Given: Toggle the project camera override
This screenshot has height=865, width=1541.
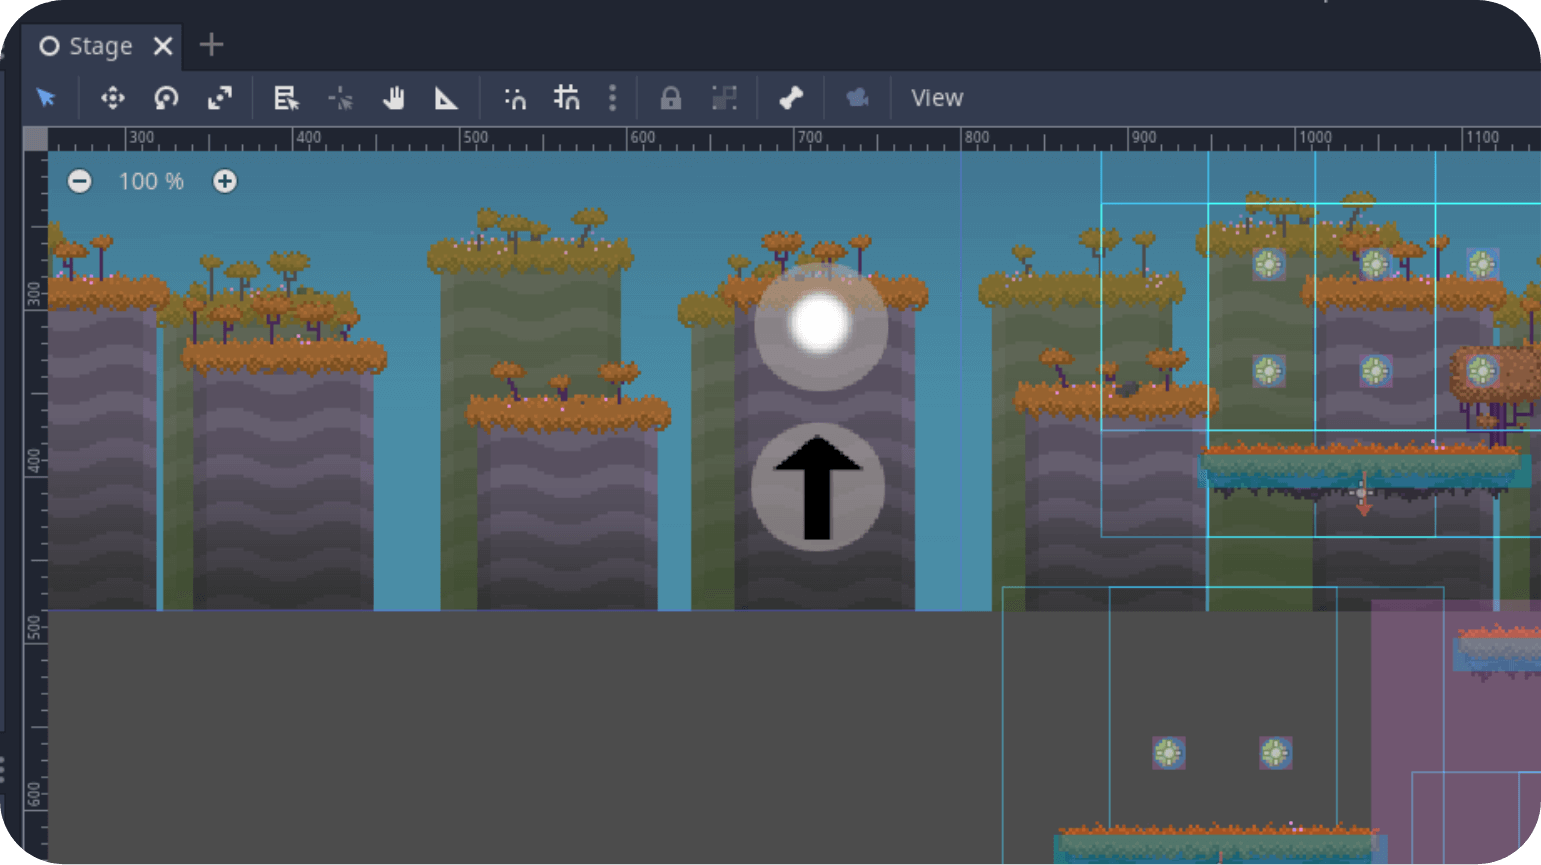Looking at the screenshot, I should pyautogui.click(x=857, y=98).
